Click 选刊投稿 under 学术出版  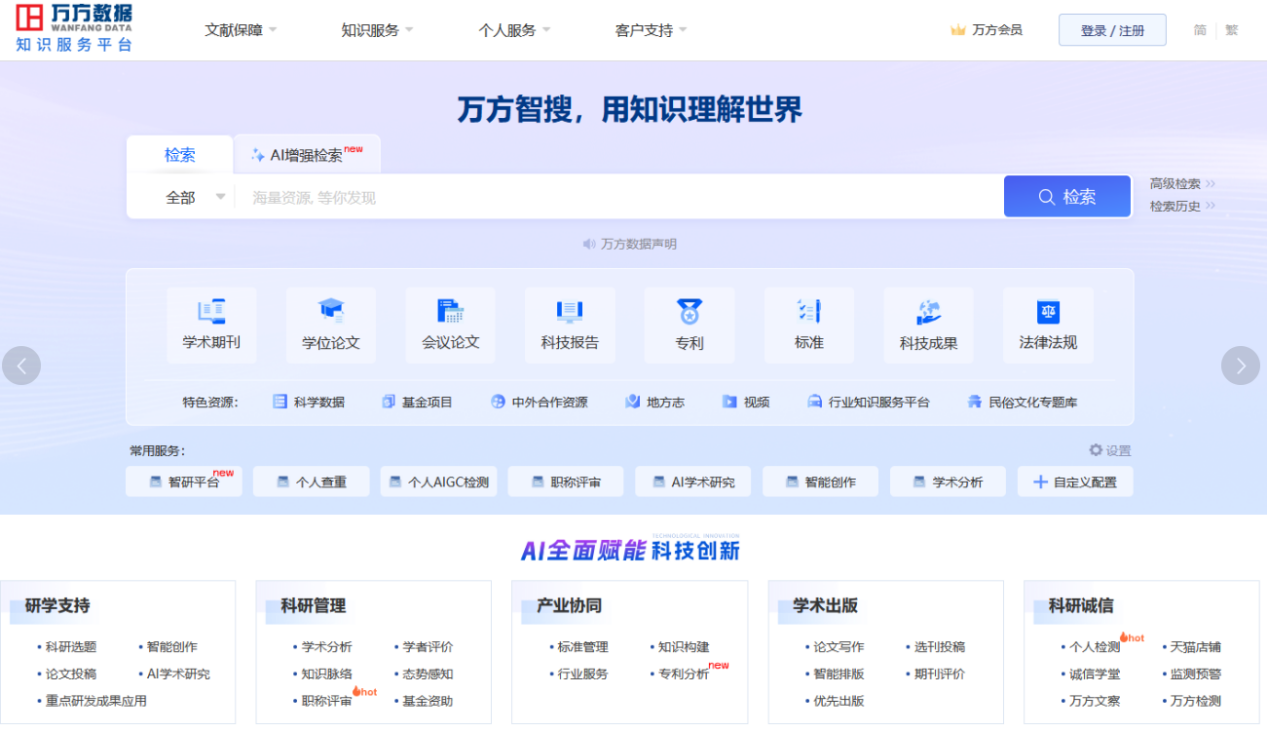[x=940, y=647]
